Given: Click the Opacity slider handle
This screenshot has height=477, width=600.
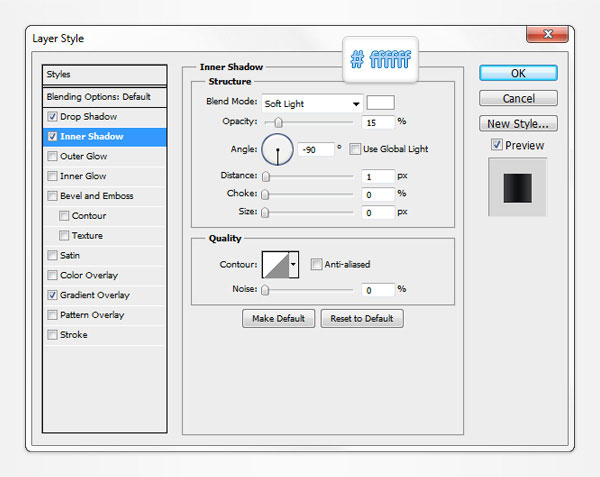Looking at the screenshot, I should pyautogui.click(x=279, y=122).
